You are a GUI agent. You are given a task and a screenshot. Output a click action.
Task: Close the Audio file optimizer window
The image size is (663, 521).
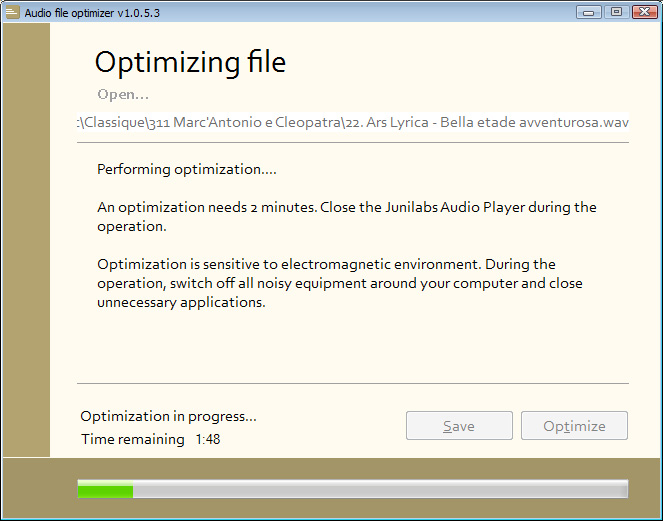pos(644,12)
